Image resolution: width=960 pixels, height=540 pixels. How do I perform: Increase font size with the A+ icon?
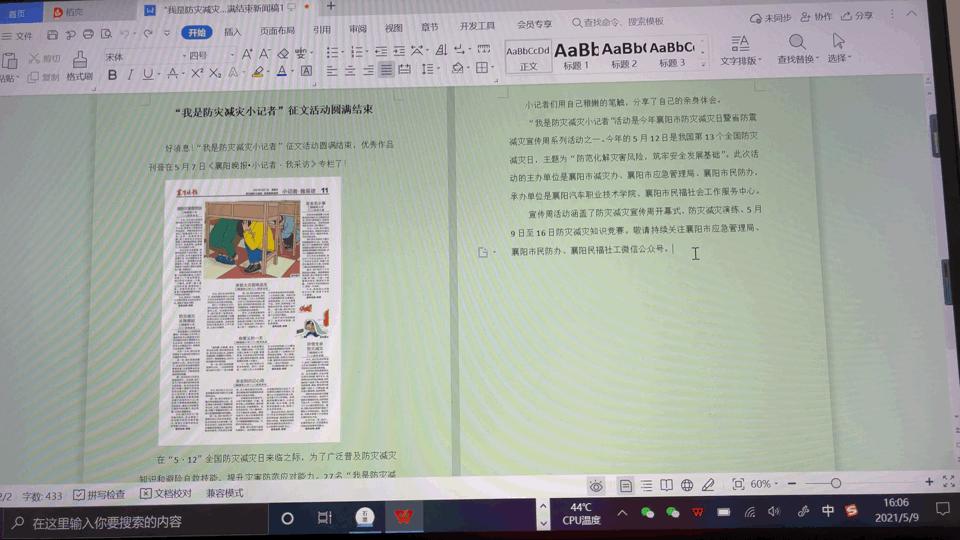[x=246, y=54]
